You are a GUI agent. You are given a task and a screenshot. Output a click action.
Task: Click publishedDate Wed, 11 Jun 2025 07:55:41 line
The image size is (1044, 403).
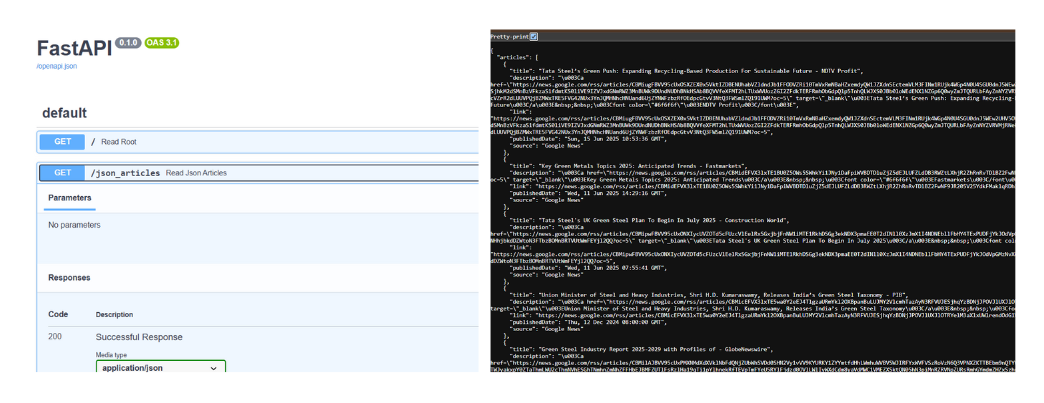click(x=589, y=266)
